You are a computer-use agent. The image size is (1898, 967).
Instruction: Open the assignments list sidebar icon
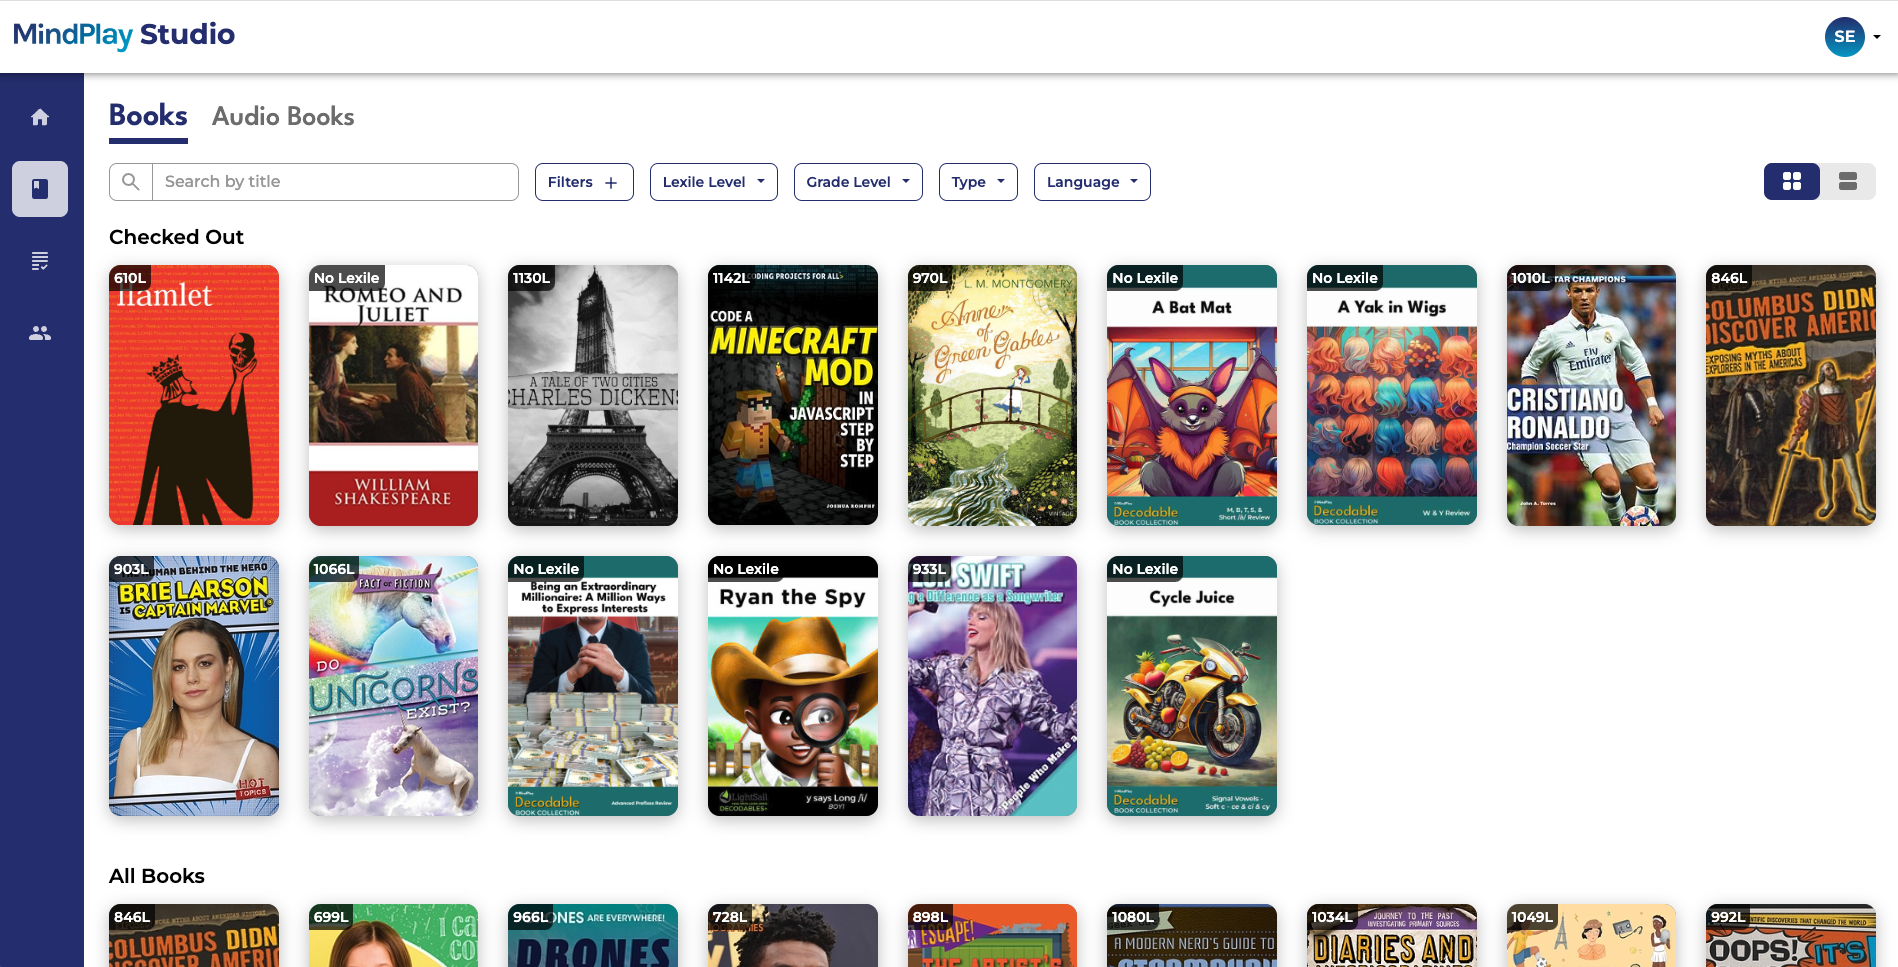(40, 261)
